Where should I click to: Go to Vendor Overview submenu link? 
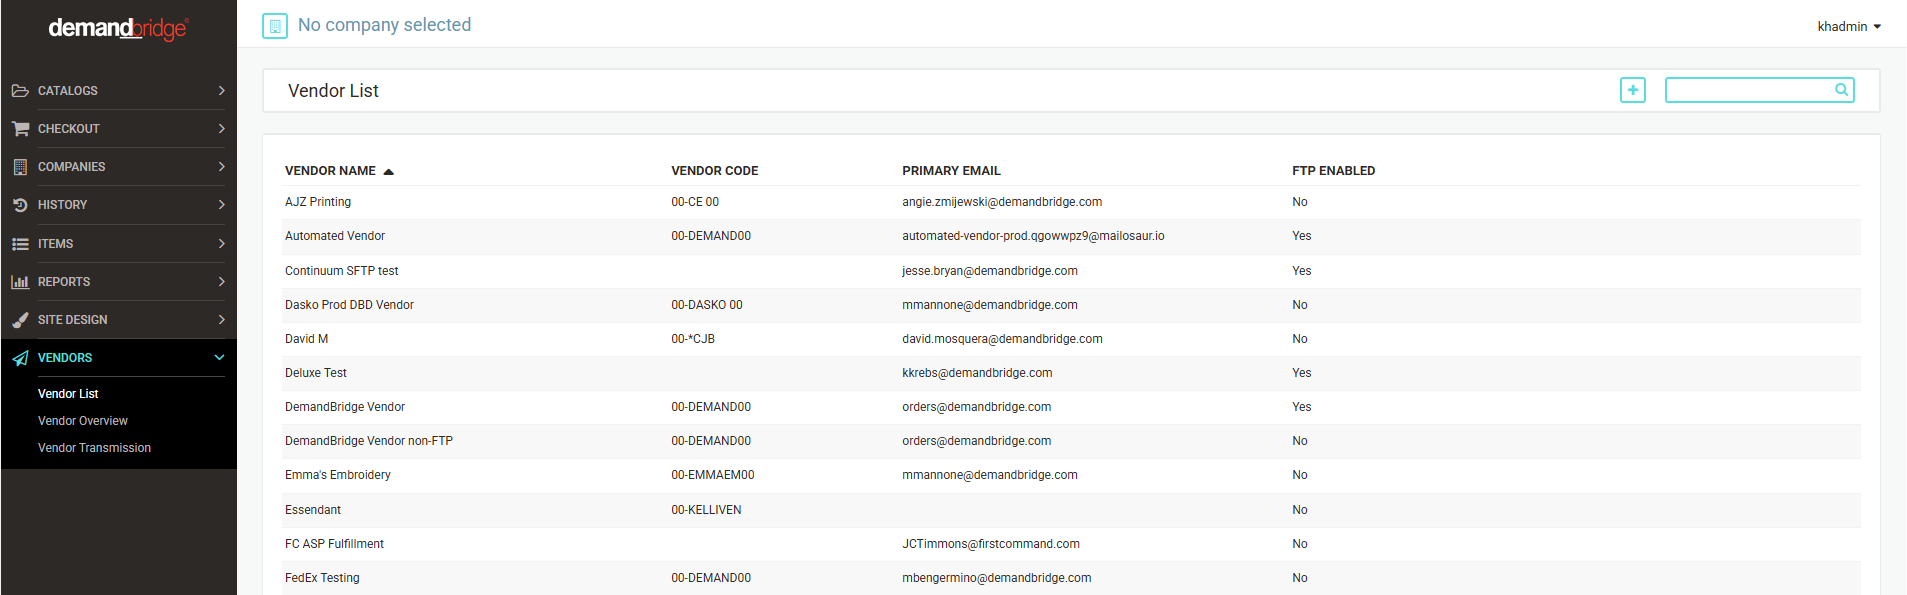click(x=83, y=421)
